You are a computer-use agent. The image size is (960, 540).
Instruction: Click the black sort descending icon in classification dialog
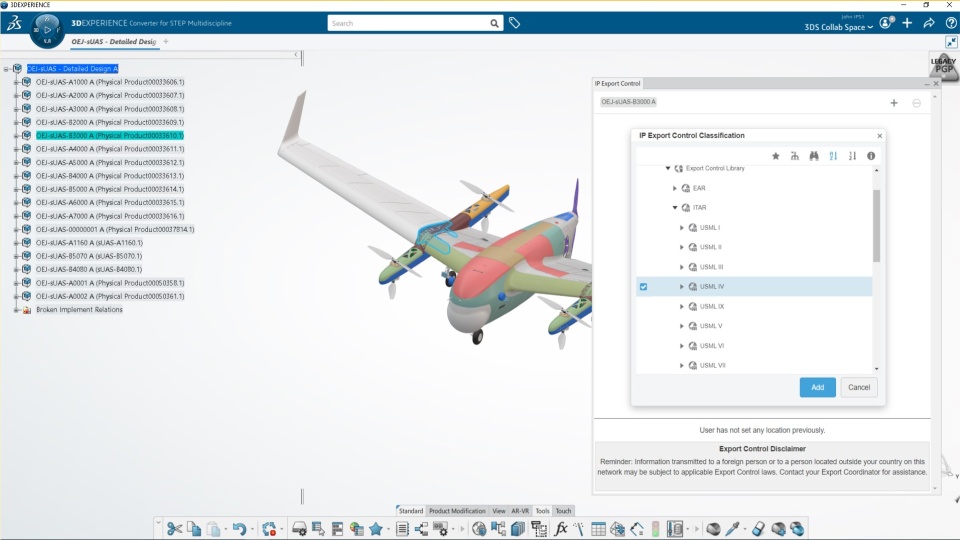click(852, 156)
